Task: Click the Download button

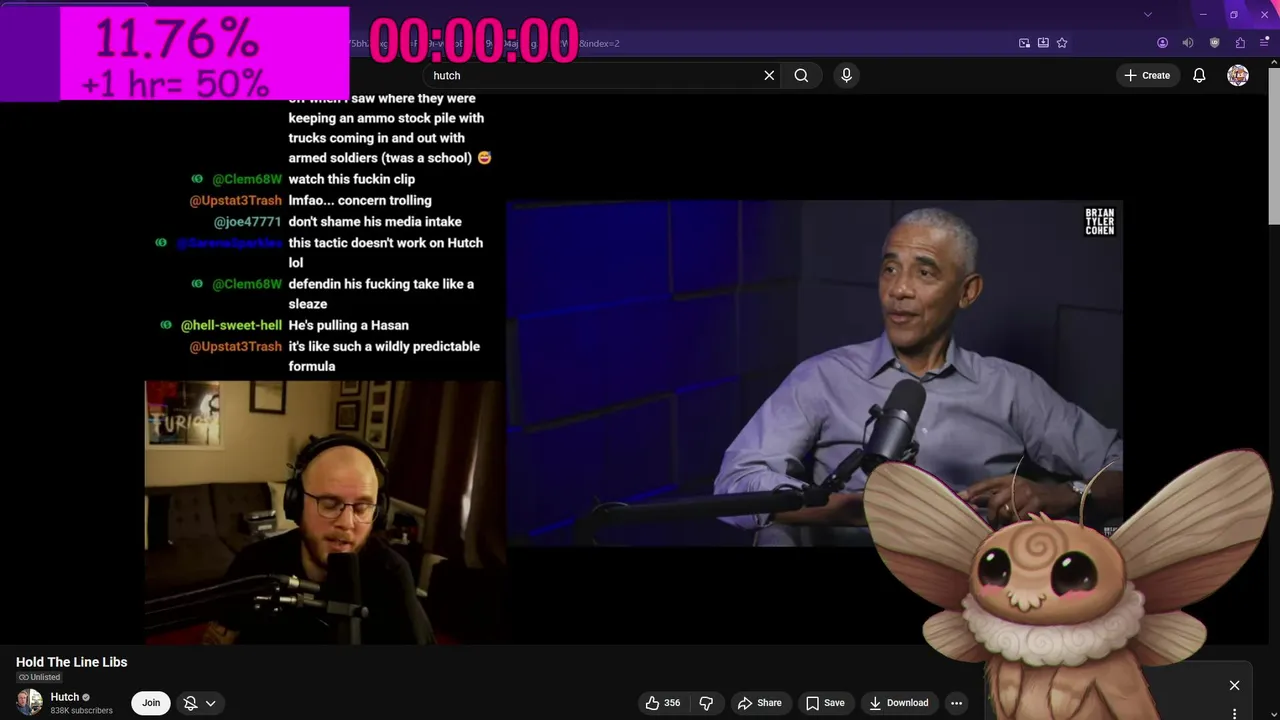Action: click(x=899, y=703)
